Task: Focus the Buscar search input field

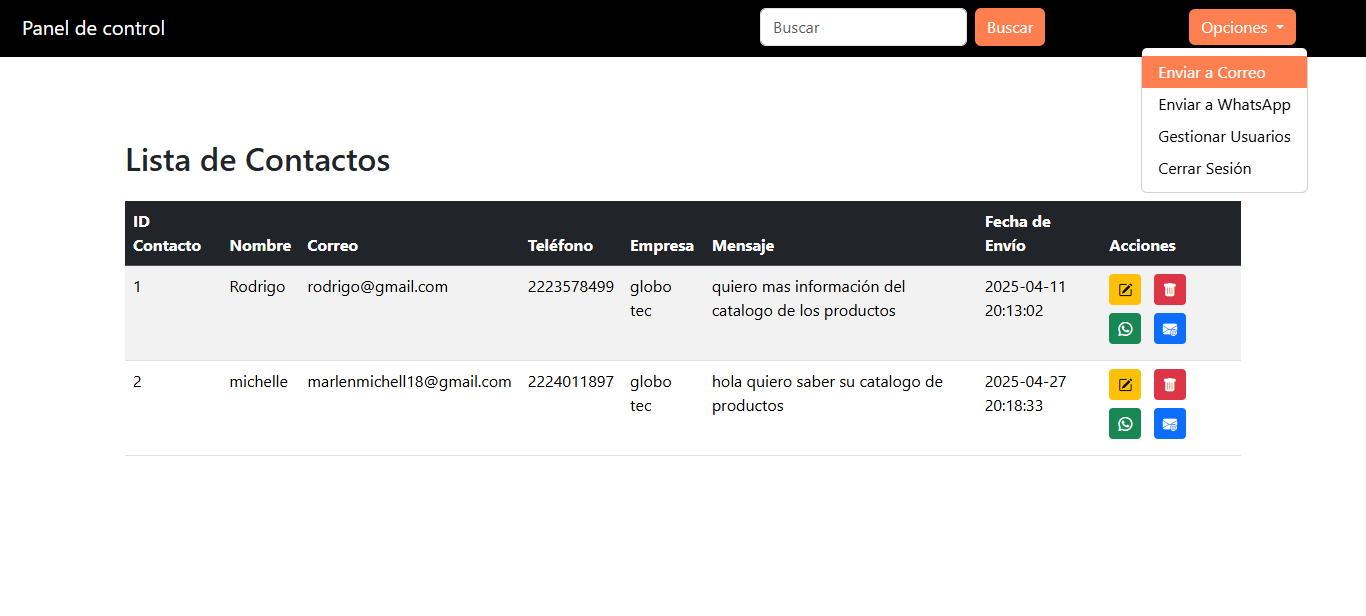Action: [x=862, y=28]
